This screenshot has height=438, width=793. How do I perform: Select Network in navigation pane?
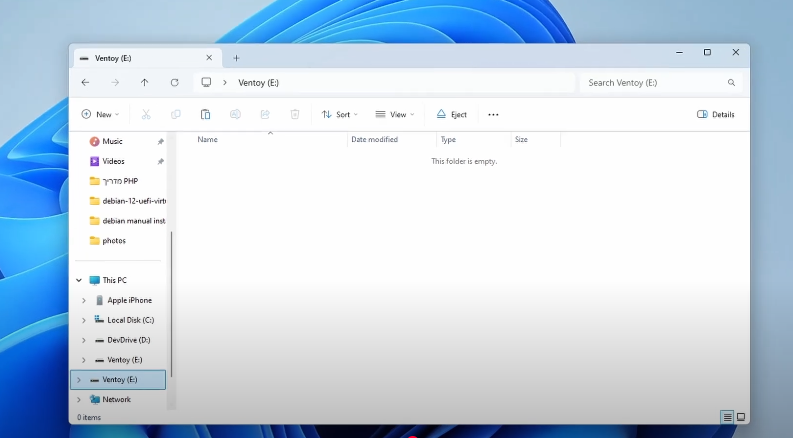tap(116, 400)
